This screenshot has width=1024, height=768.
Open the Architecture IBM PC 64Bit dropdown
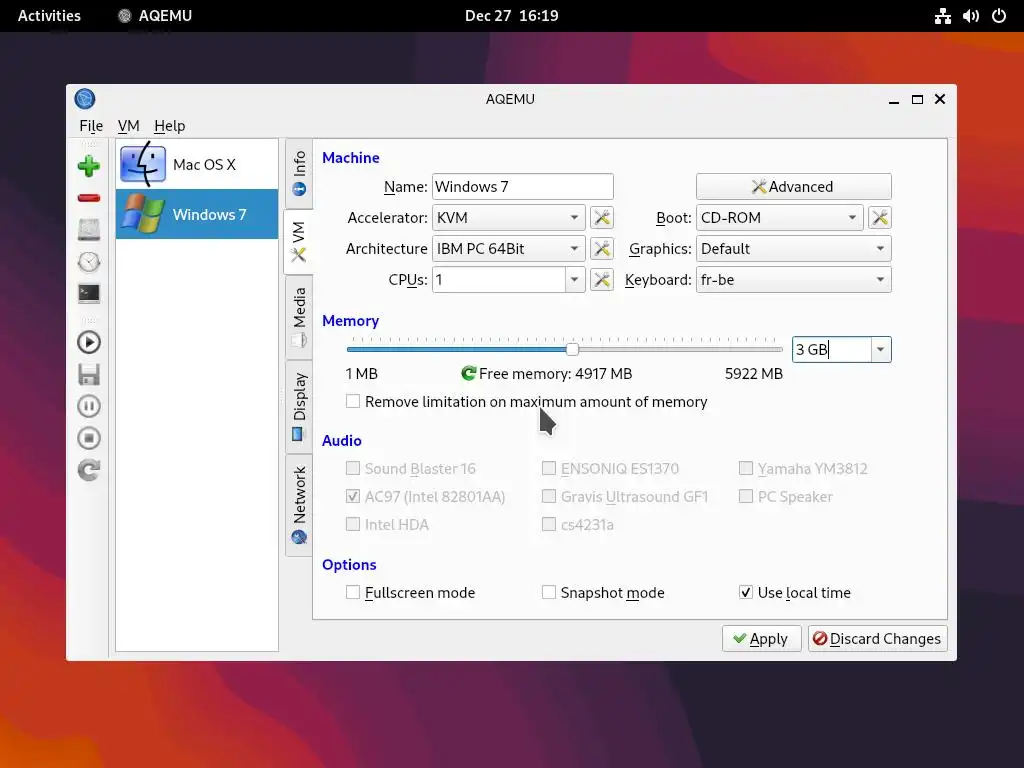pos(508,248)
